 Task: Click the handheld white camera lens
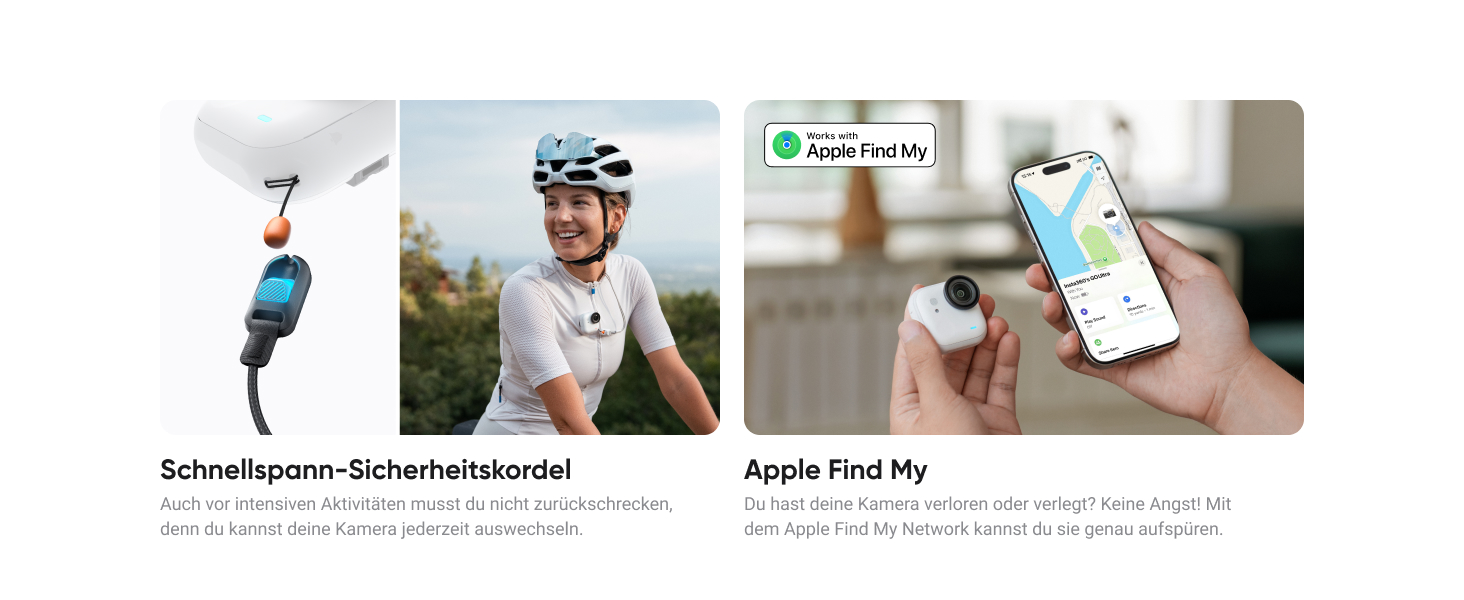[x=962, y=291]
